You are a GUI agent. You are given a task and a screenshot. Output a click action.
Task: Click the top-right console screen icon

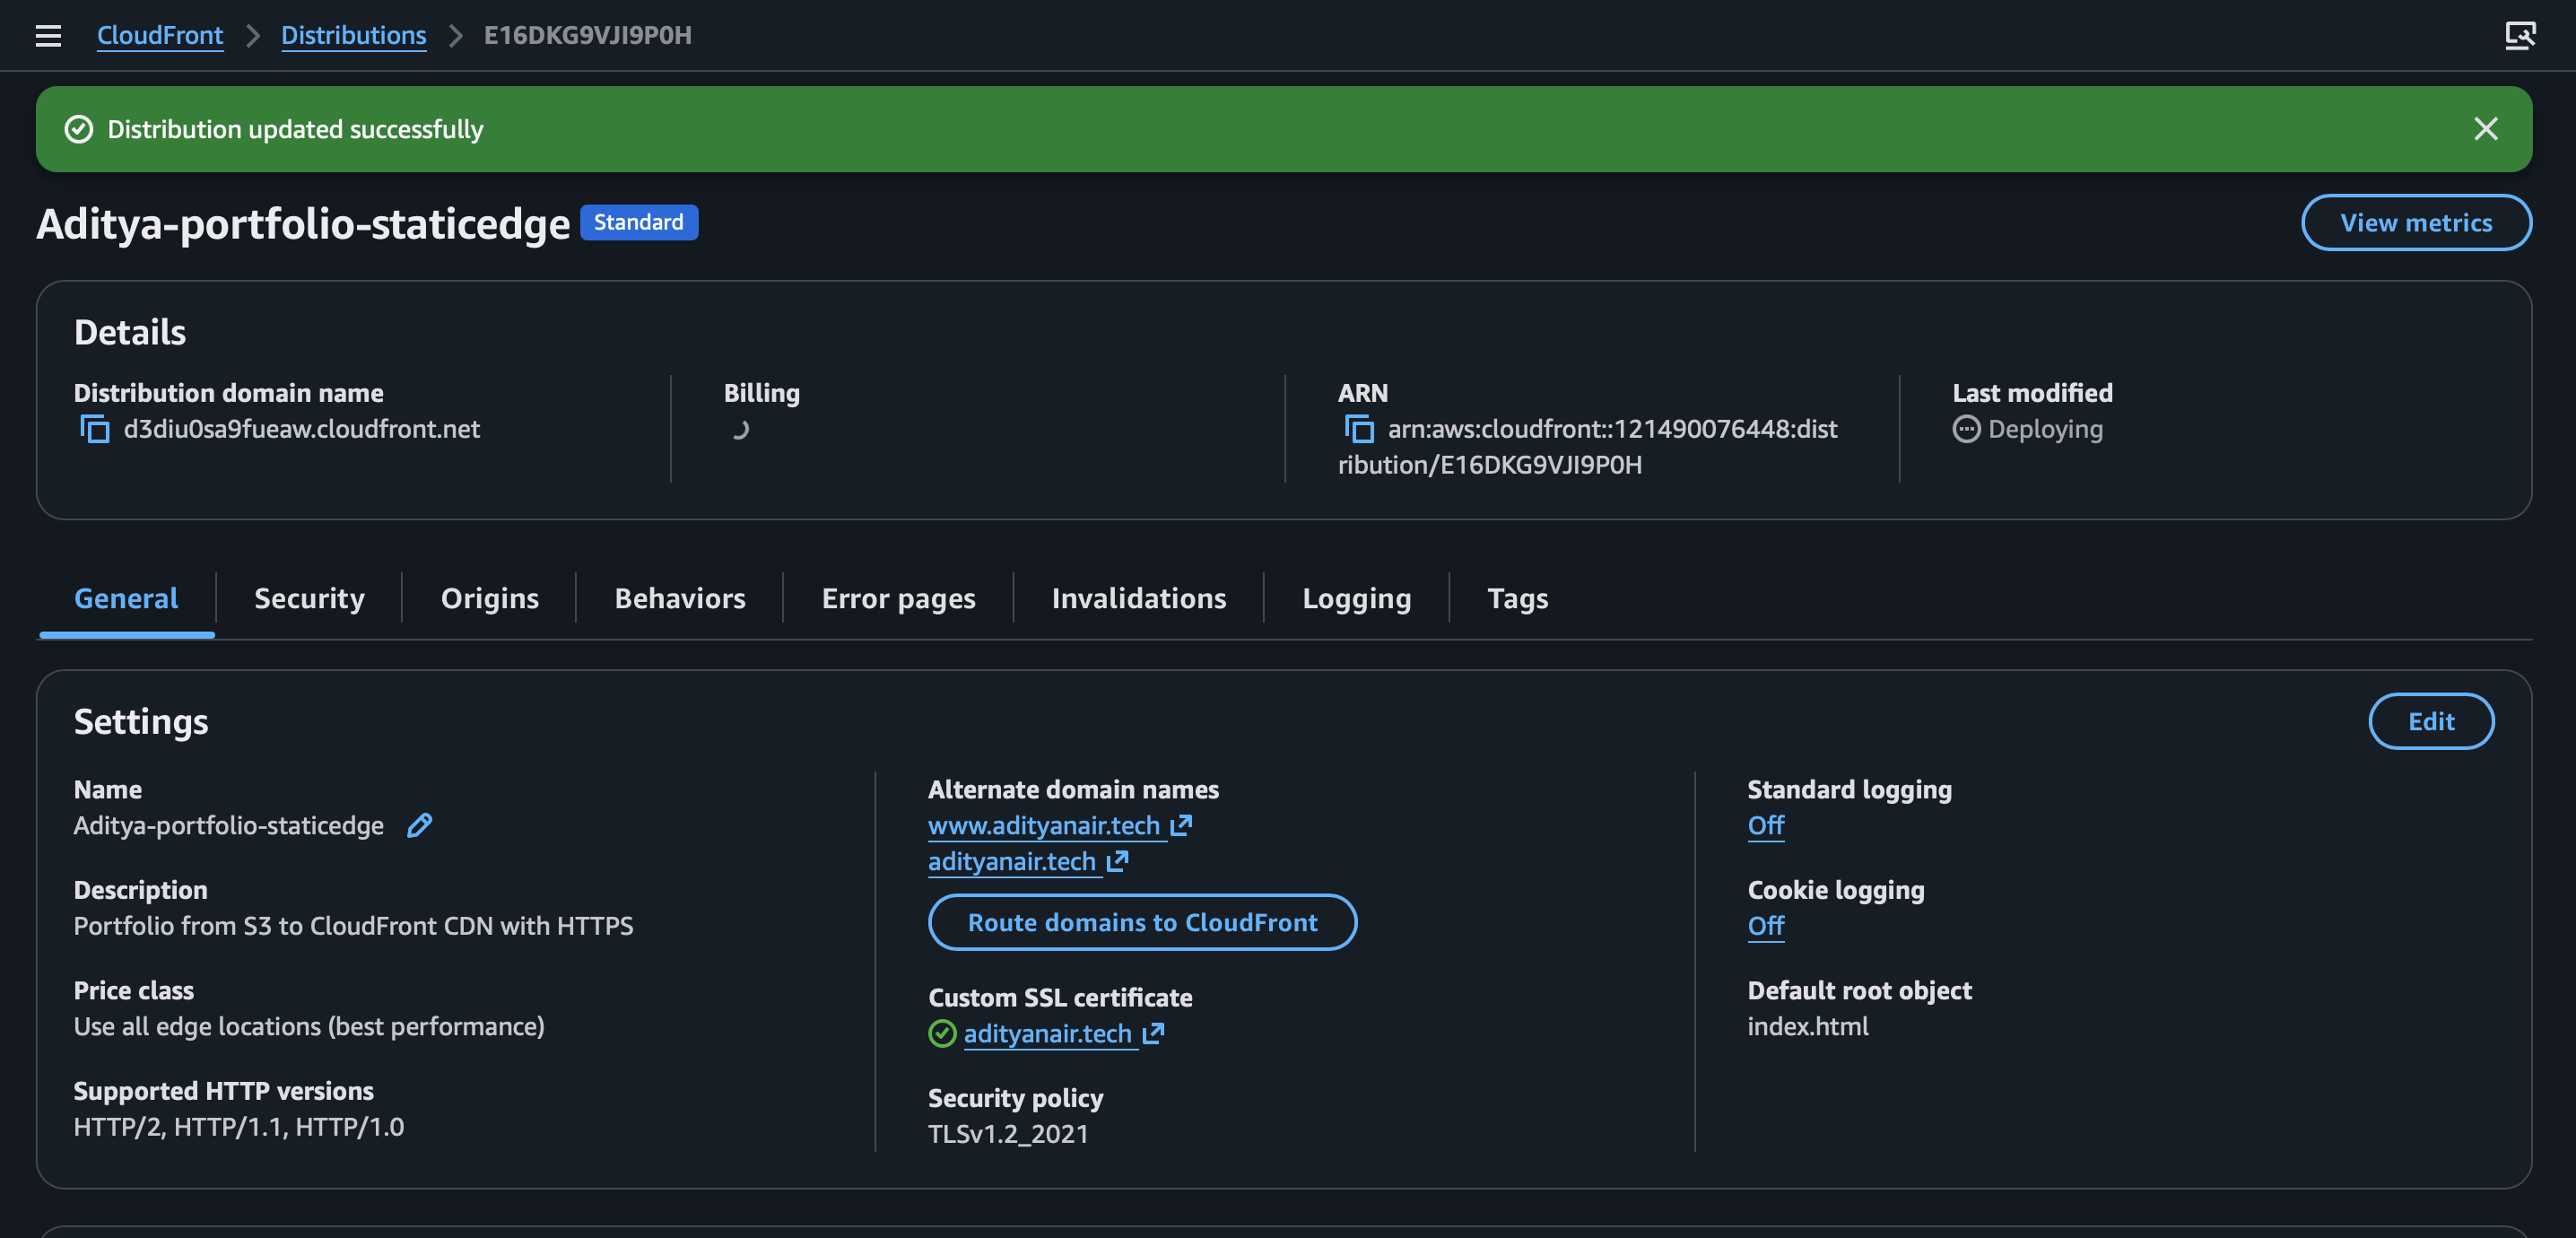pos(2519,36)
